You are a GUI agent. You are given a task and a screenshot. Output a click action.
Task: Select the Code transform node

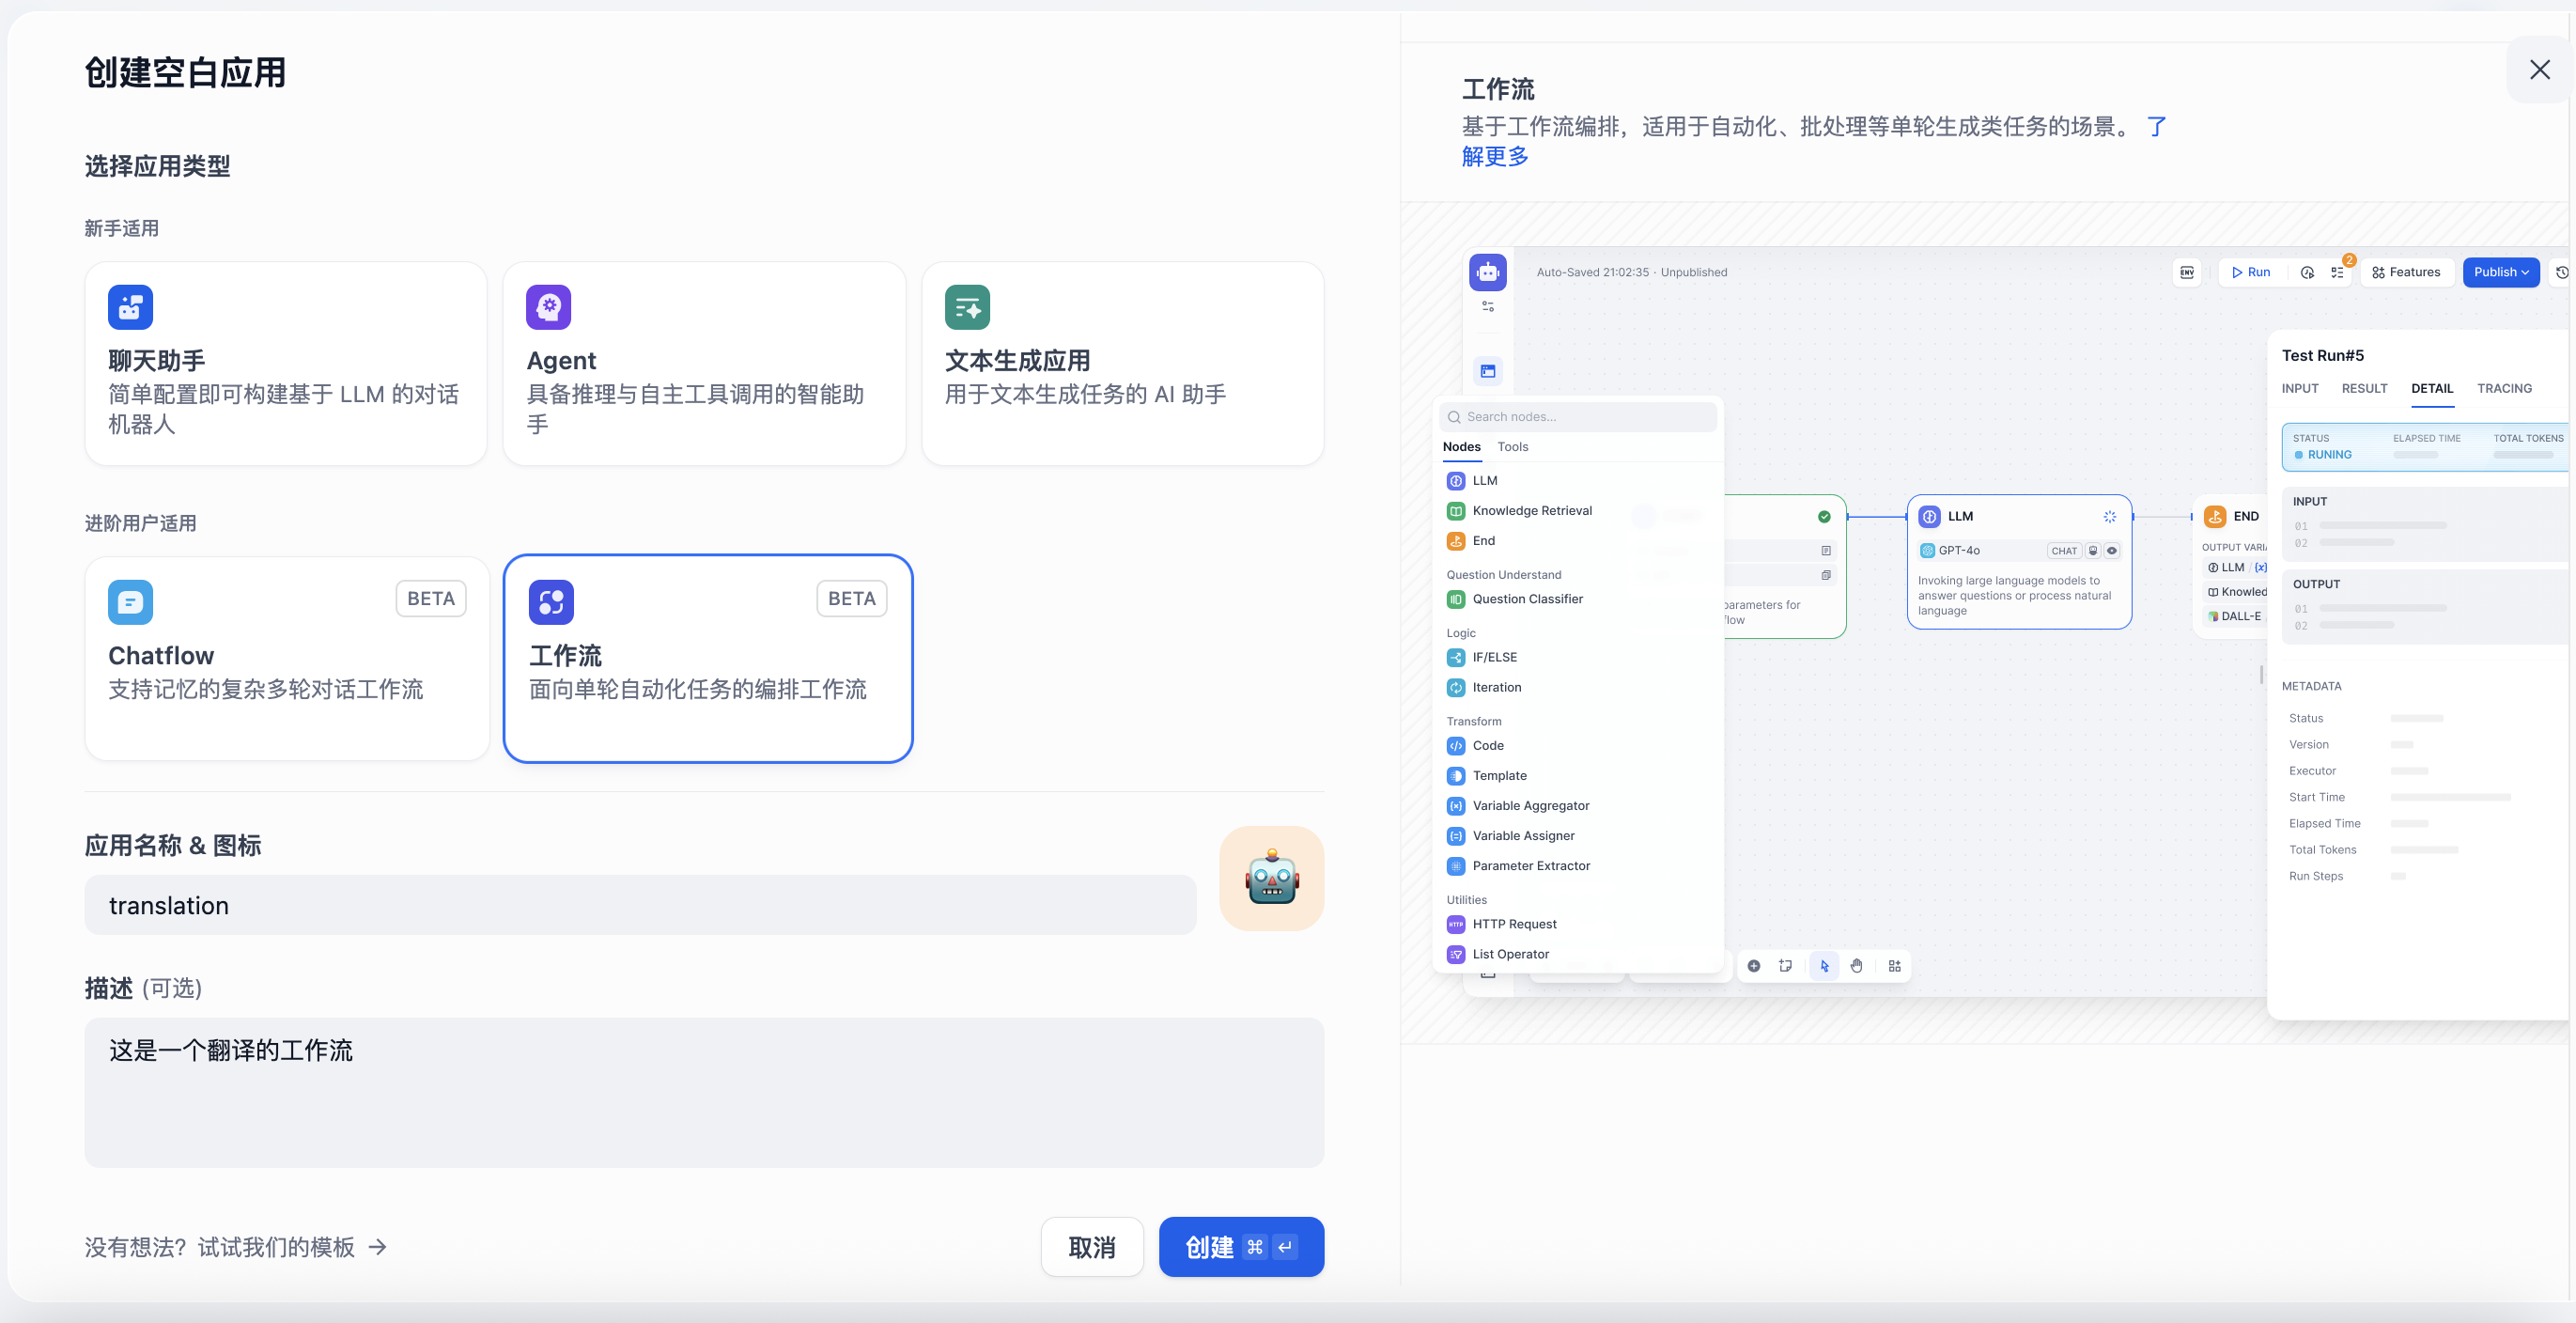1487,745
